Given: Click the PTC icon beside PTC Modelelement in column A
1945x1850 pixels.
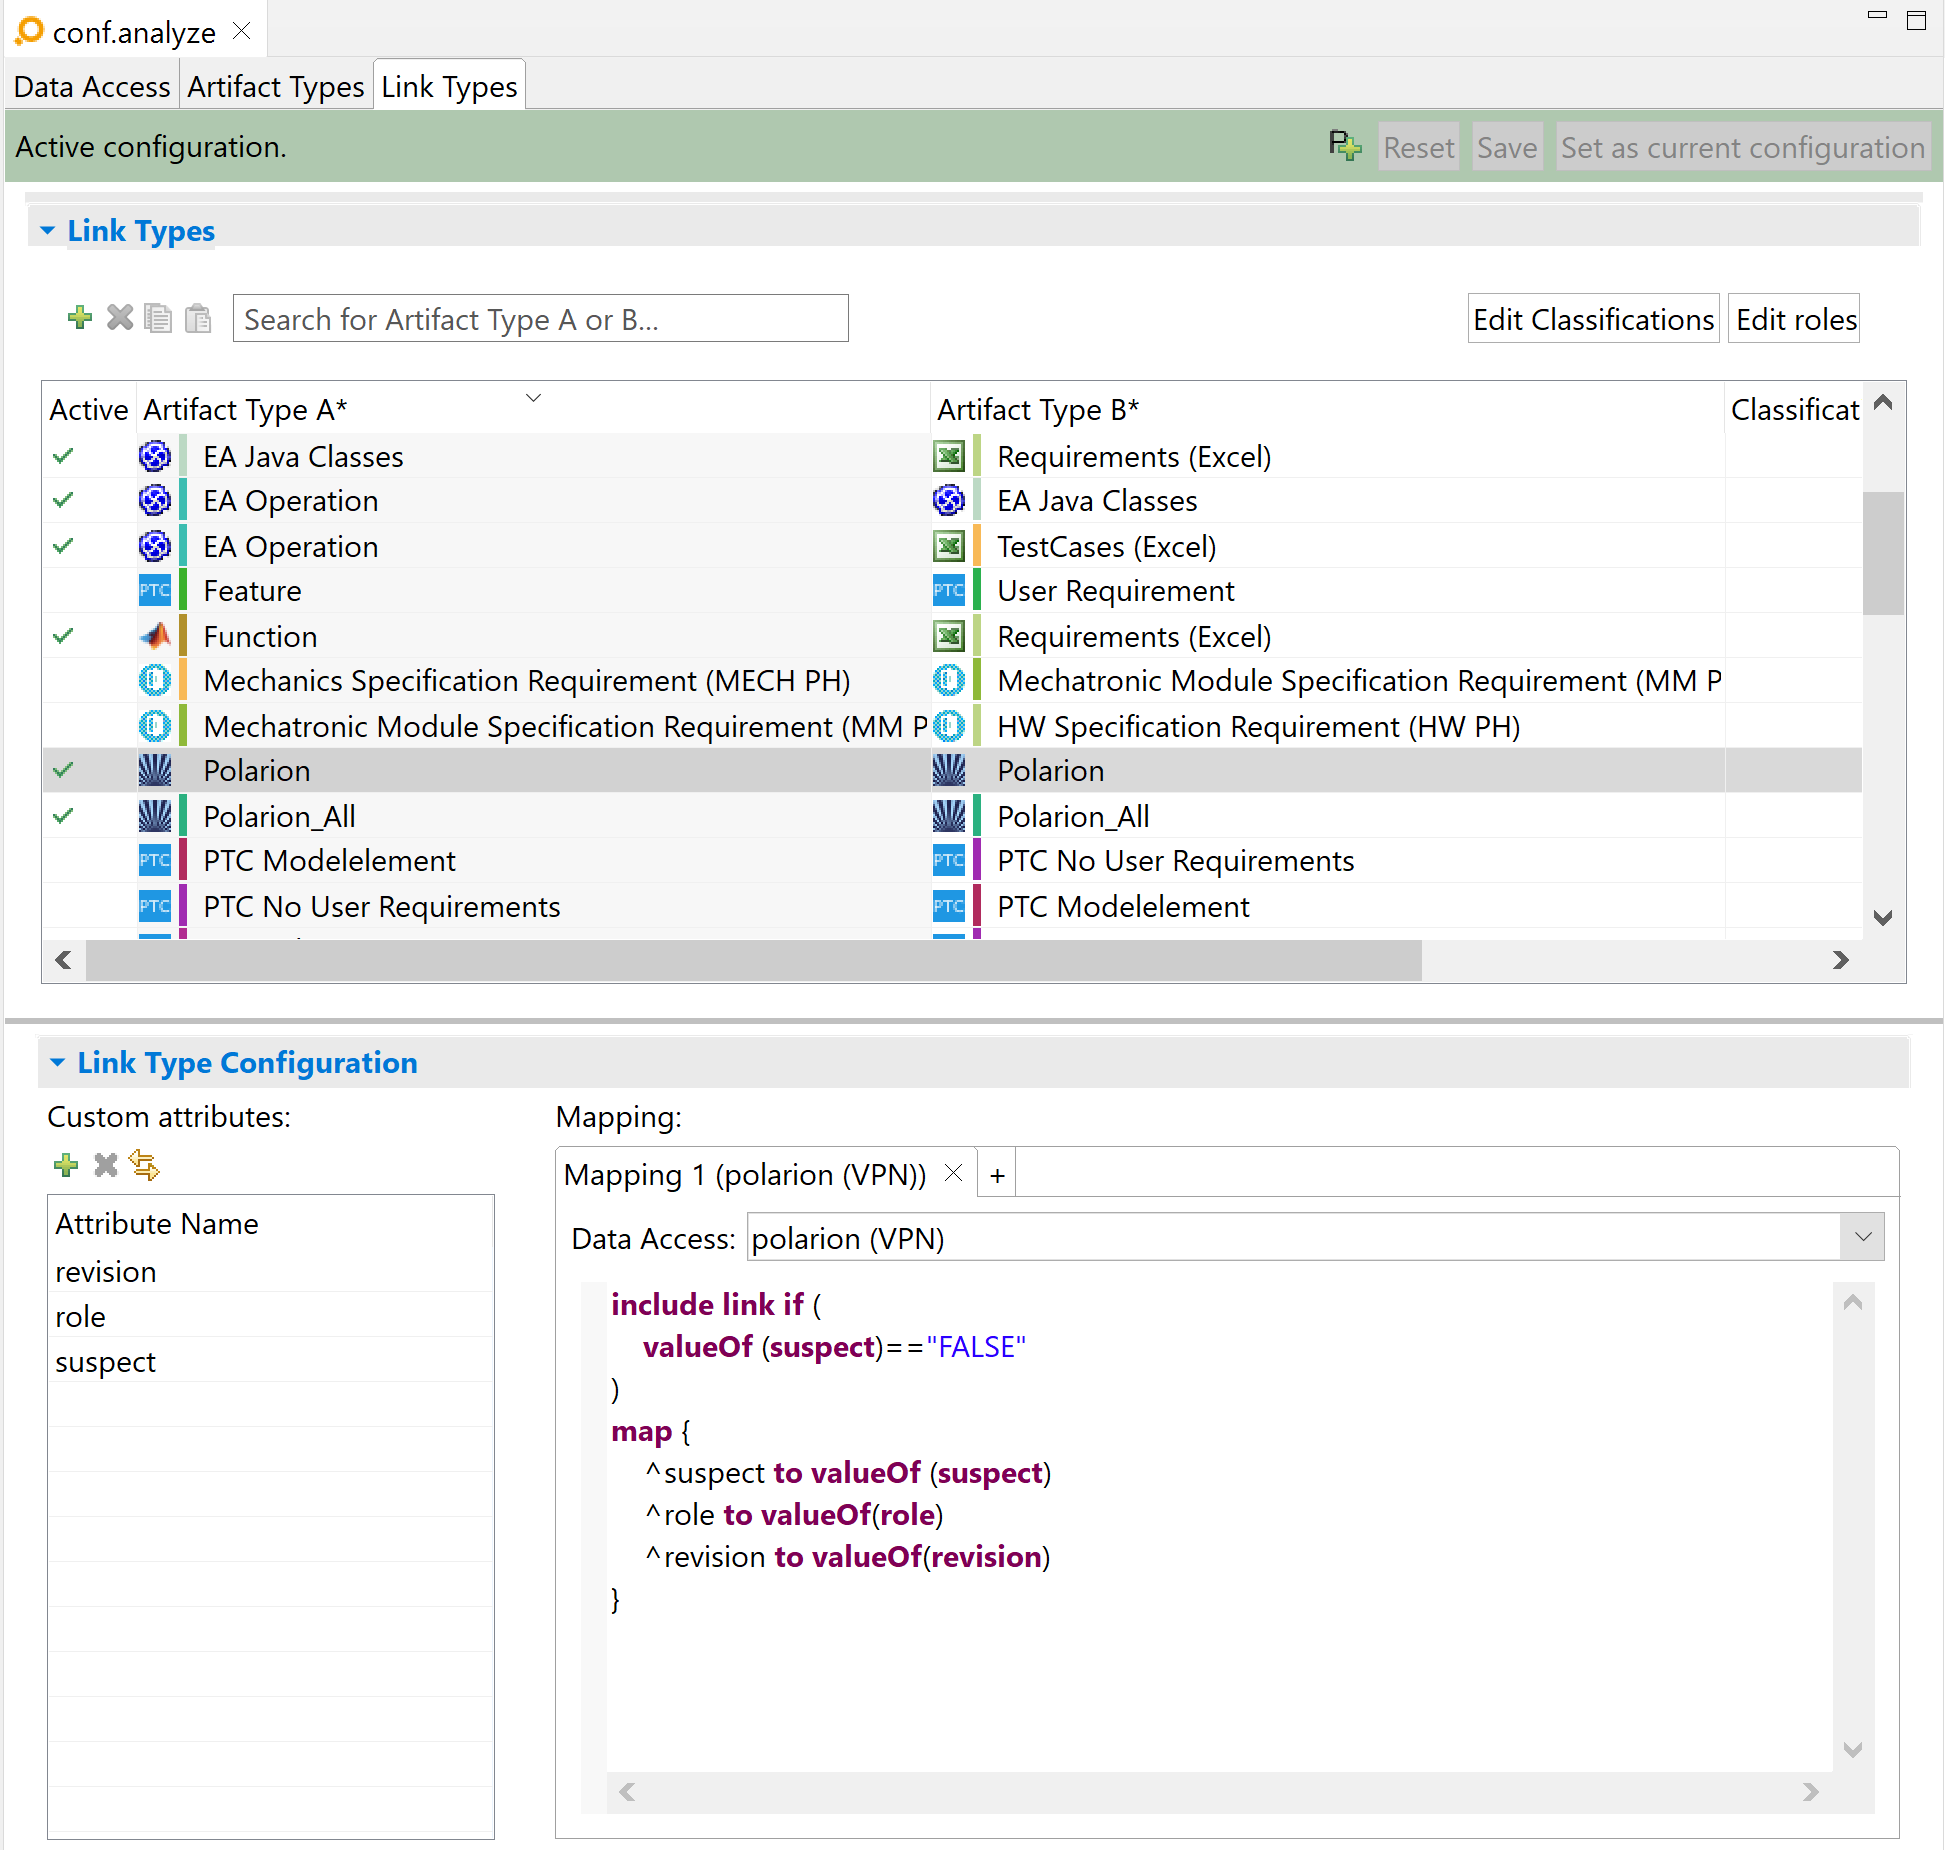Looking at the screenshot, I should [x=155, y=861].
